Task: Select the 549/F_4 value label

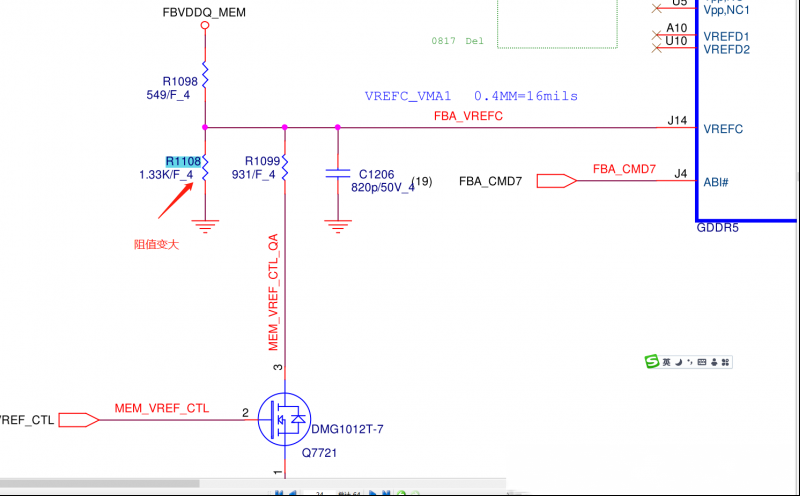Action: click(168, 94)
